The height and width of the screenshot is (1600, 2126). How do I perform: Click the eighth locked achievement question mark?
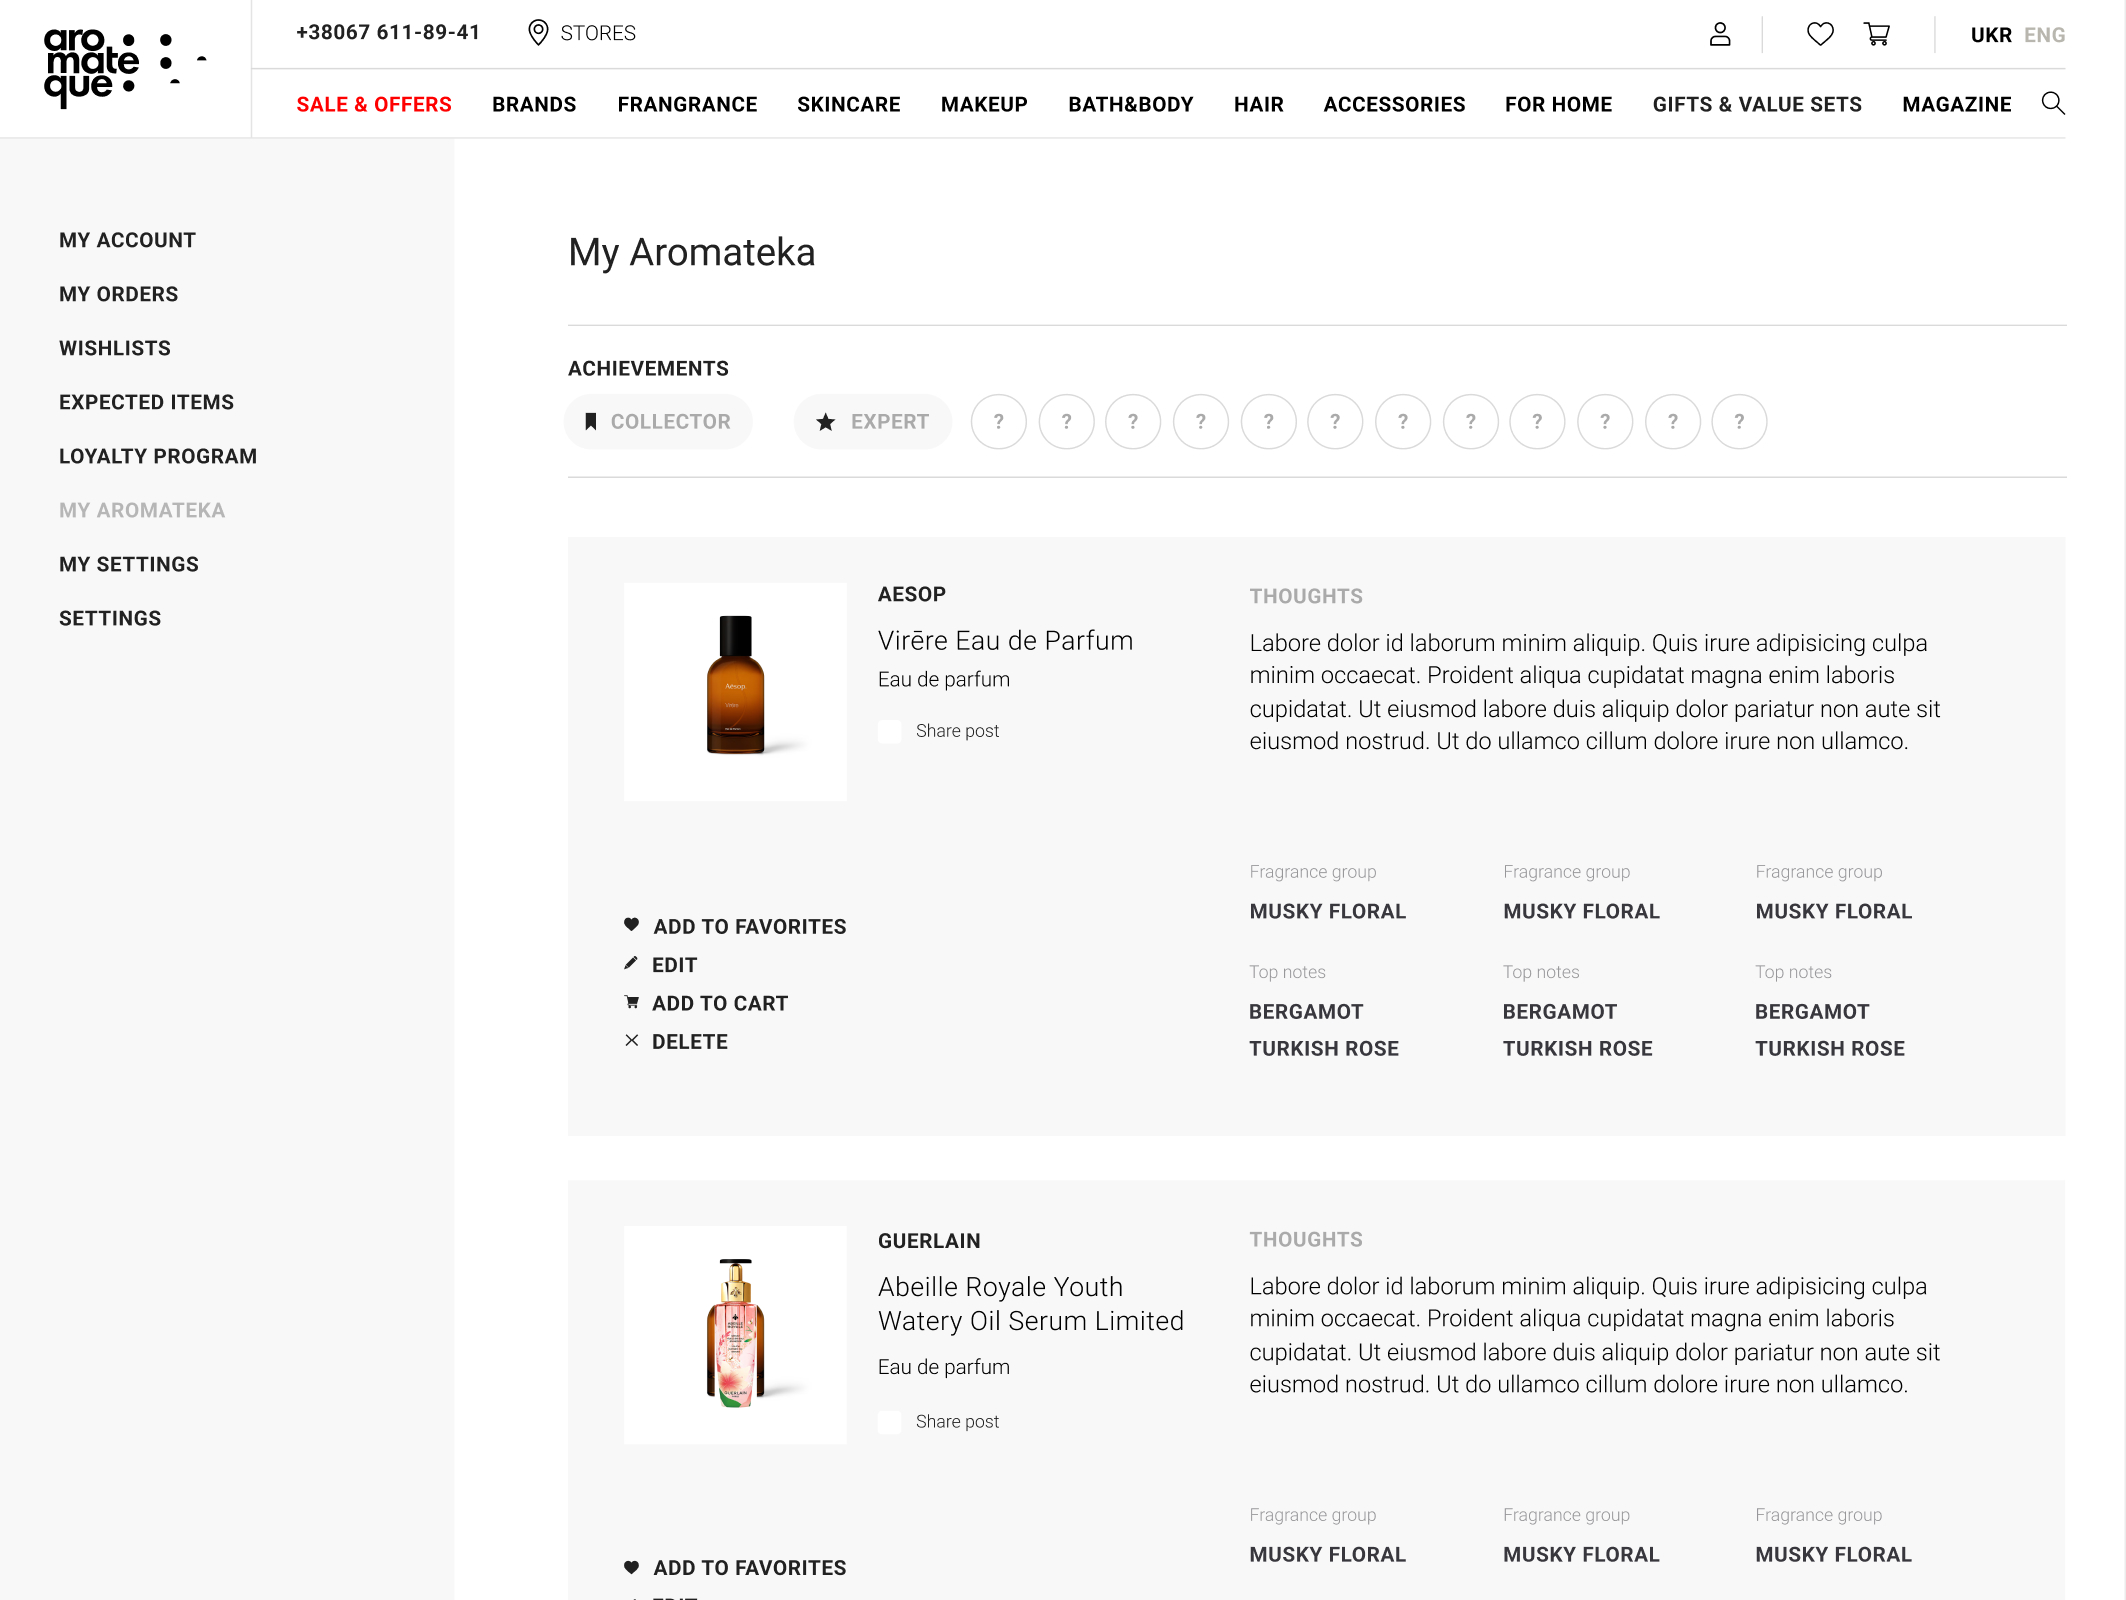pyautogui.click(x=1471, y=422)
